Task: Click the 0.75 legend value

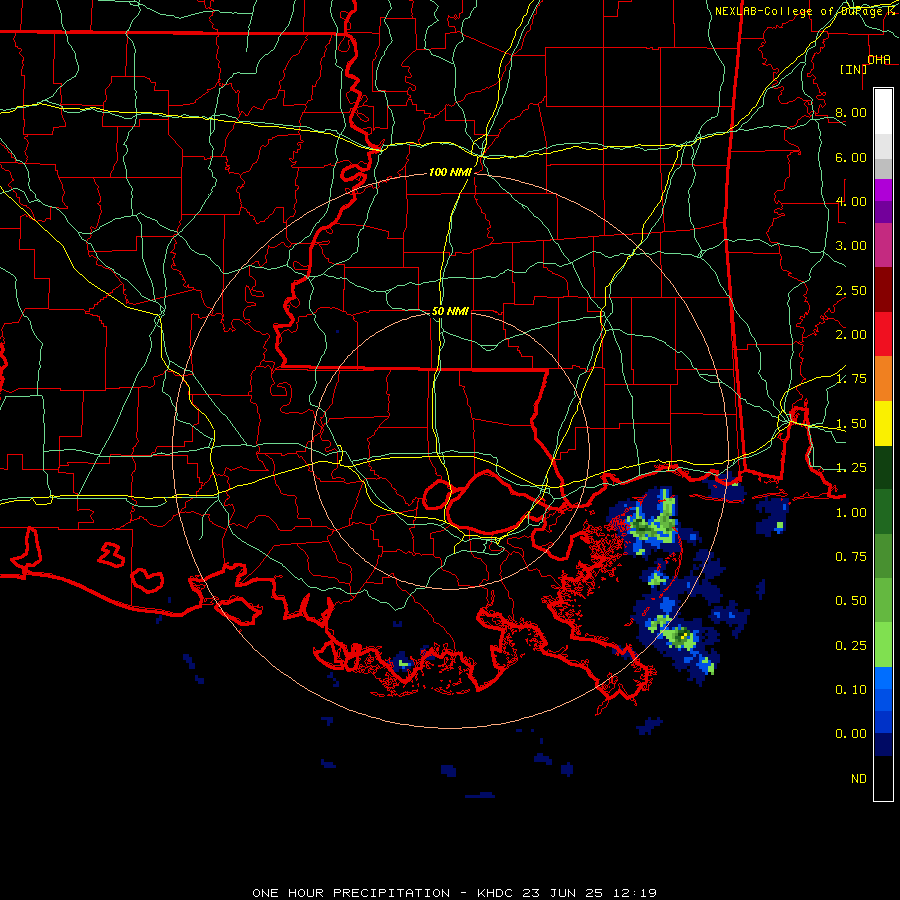Action: 851,557
